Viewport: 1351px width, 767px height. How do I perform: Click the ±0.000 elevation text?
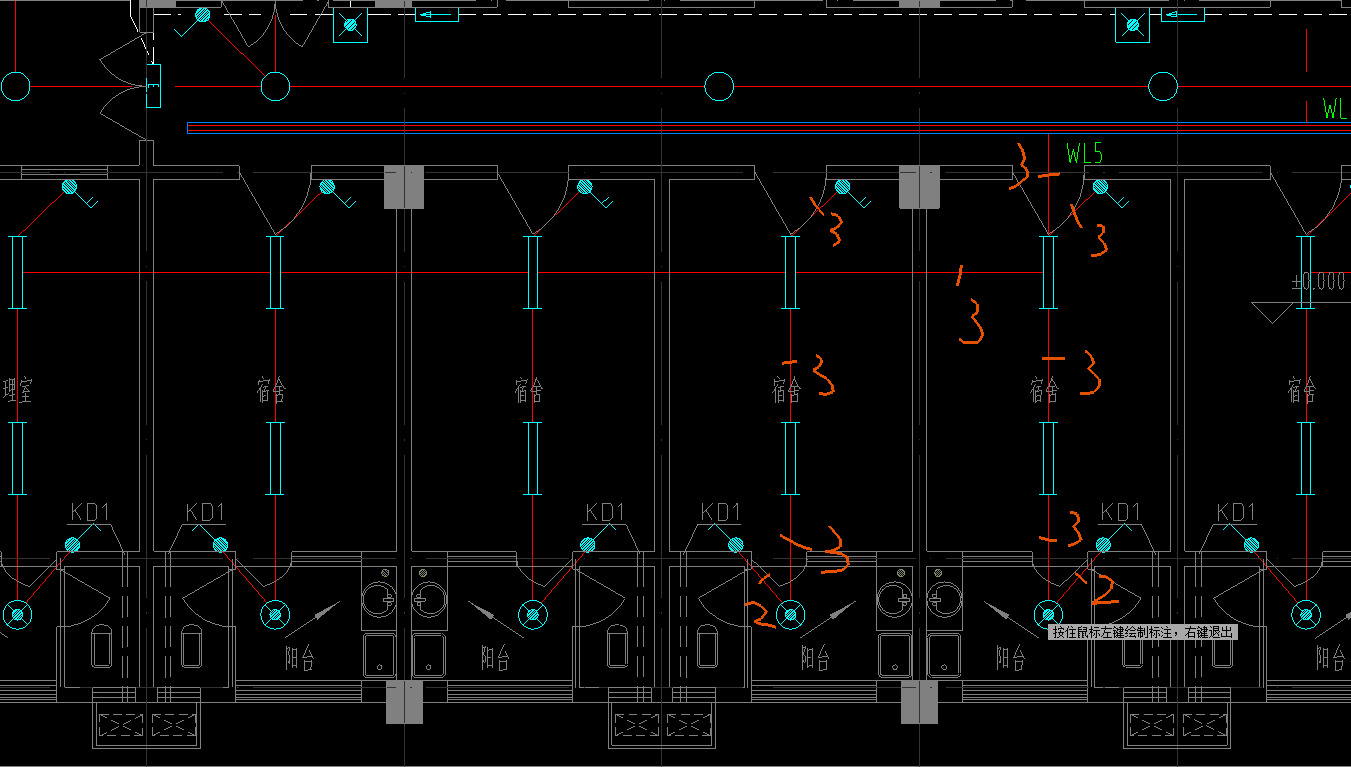(1318, 282)
